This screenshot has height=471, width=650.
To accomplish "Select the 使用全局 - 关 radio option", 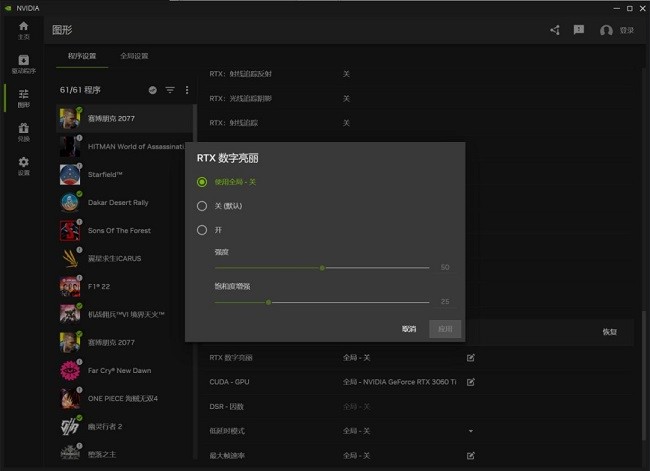I will tap(202, 182).
